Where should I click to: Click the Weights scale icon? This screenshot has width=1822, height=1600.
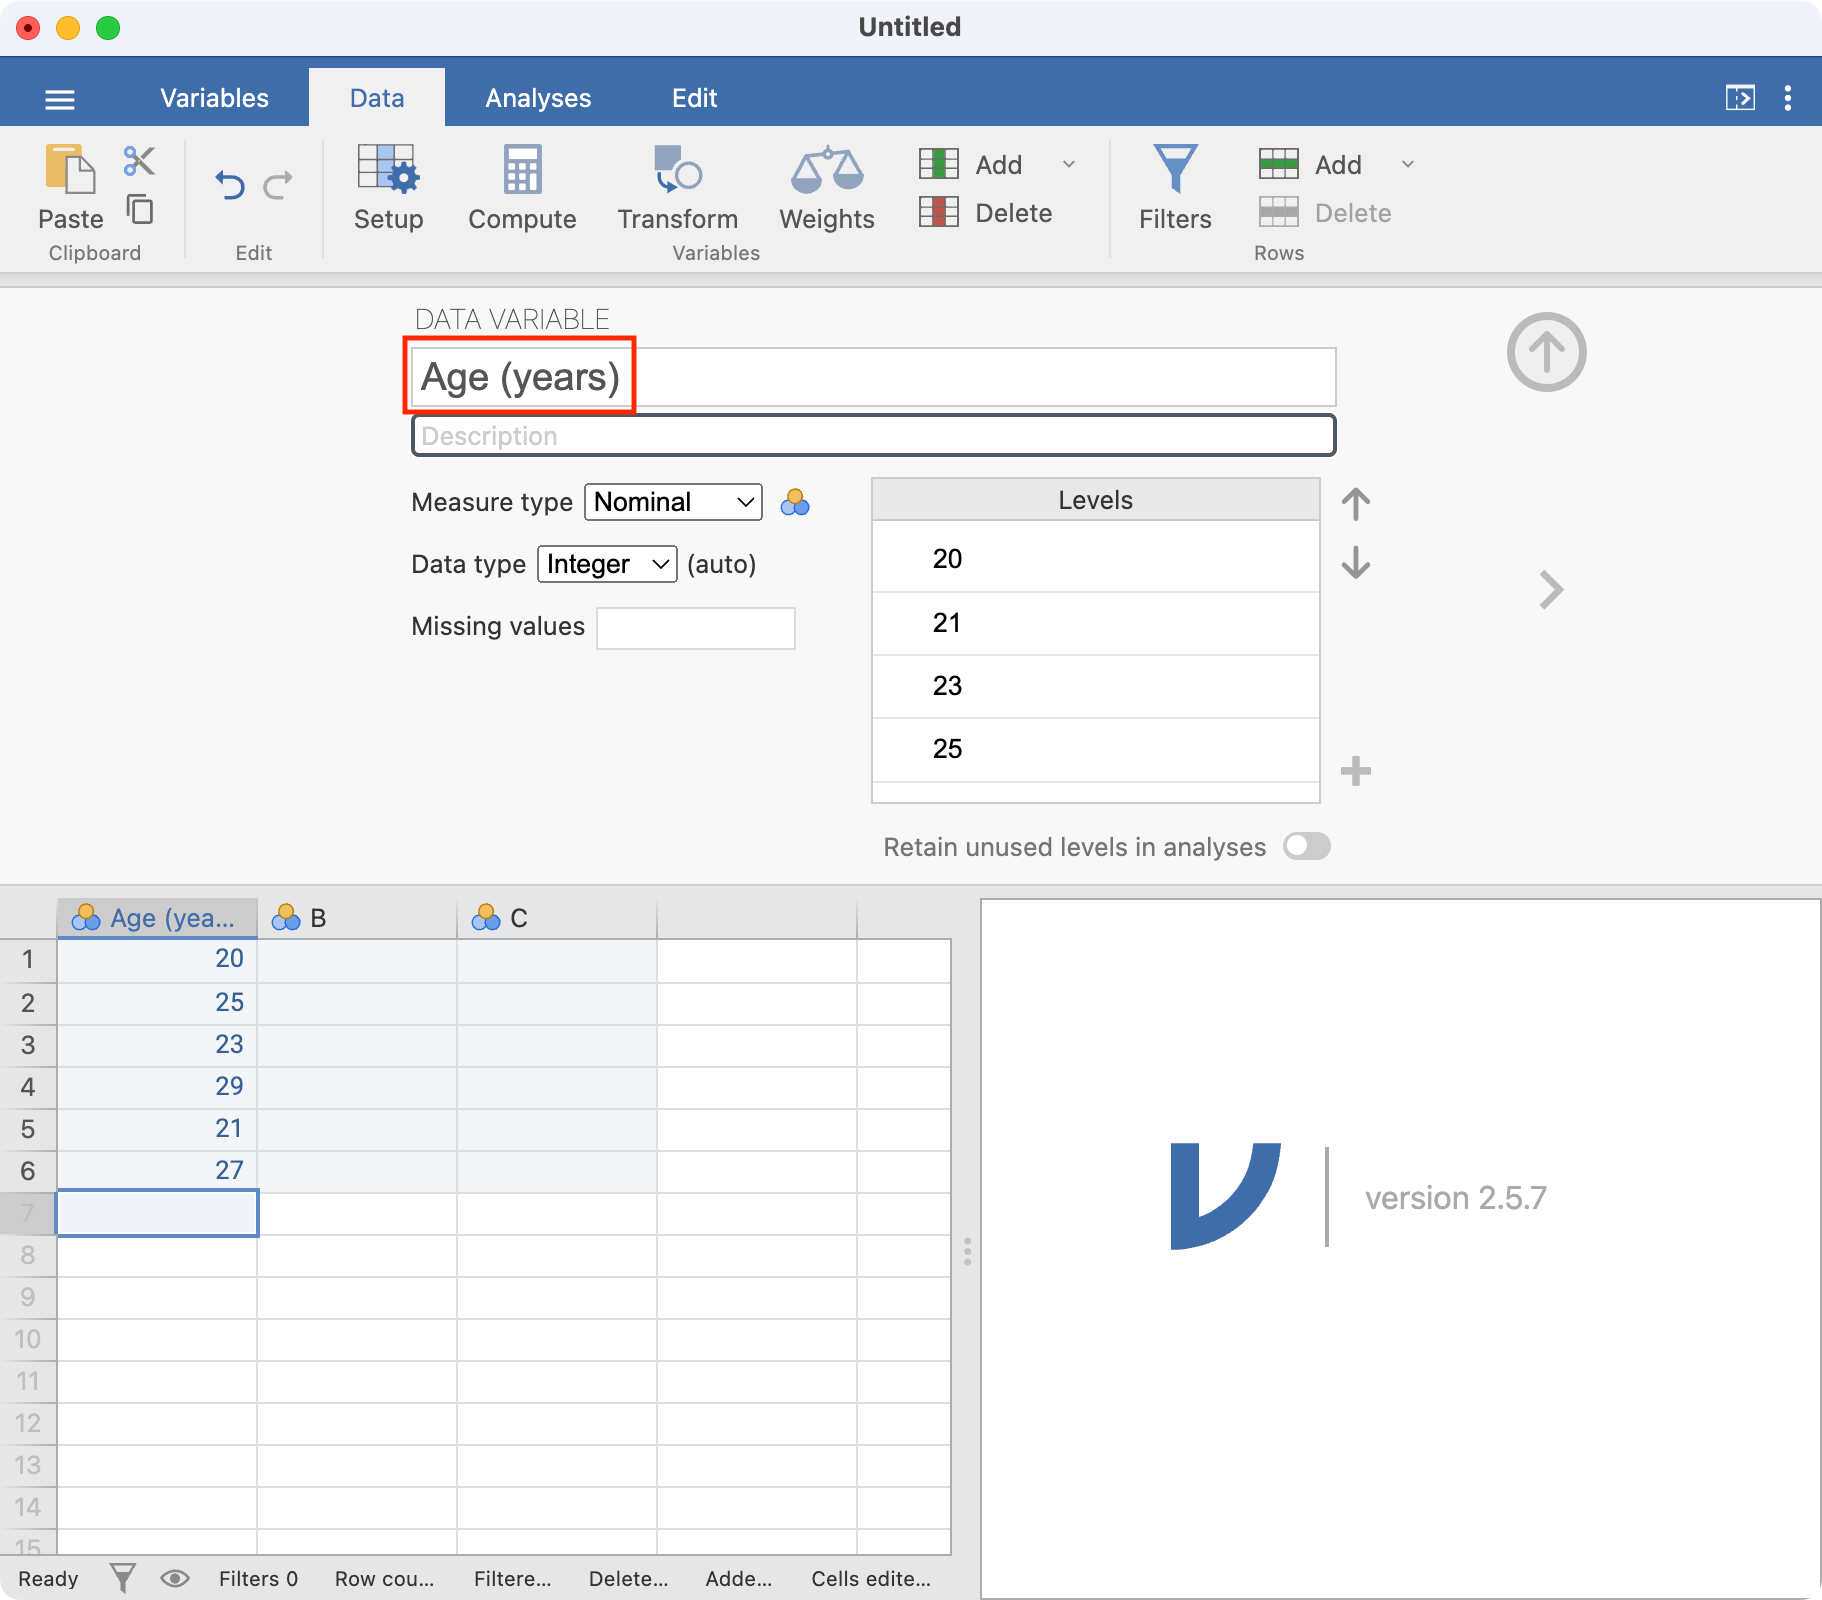pyautogui.click(x=826, y=170)
